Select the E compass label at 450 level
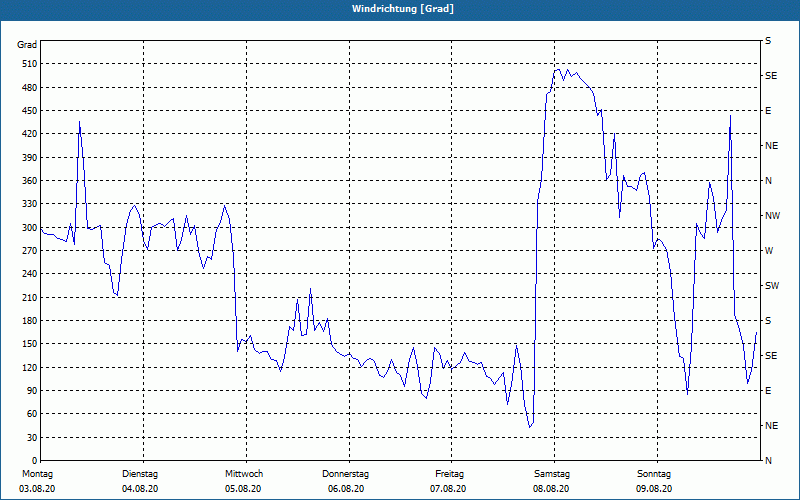Viewport: 800px width, 500px height. pos(768,111)
